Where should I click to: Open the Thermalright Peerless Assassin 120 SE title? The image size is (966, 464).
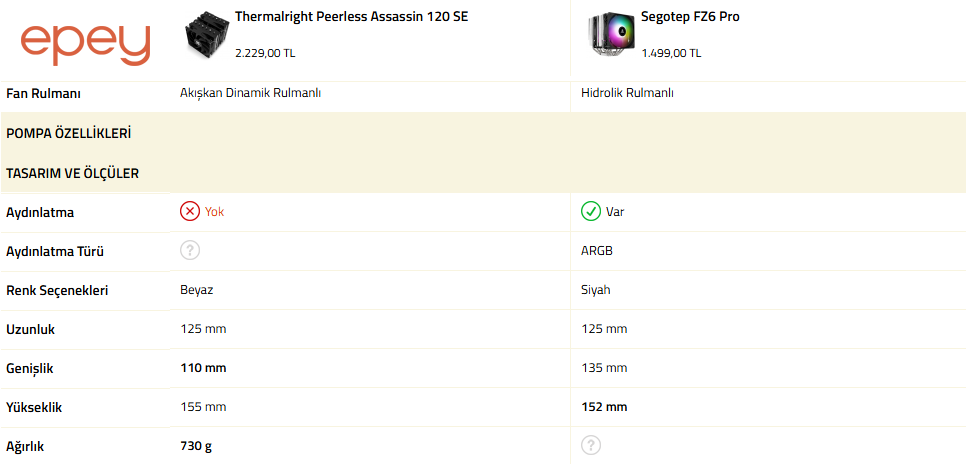pyautogui.click(x=351, y=17)
